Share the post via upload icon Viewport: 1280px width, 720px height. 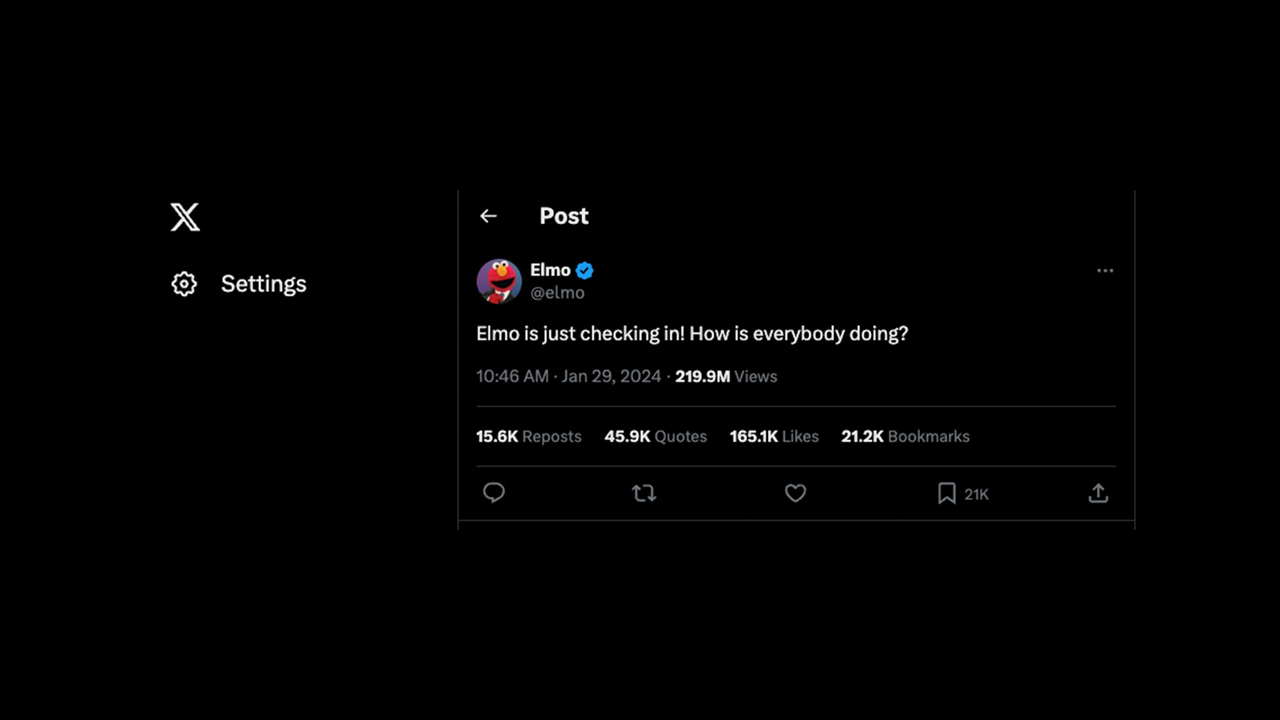[1098, 493]
